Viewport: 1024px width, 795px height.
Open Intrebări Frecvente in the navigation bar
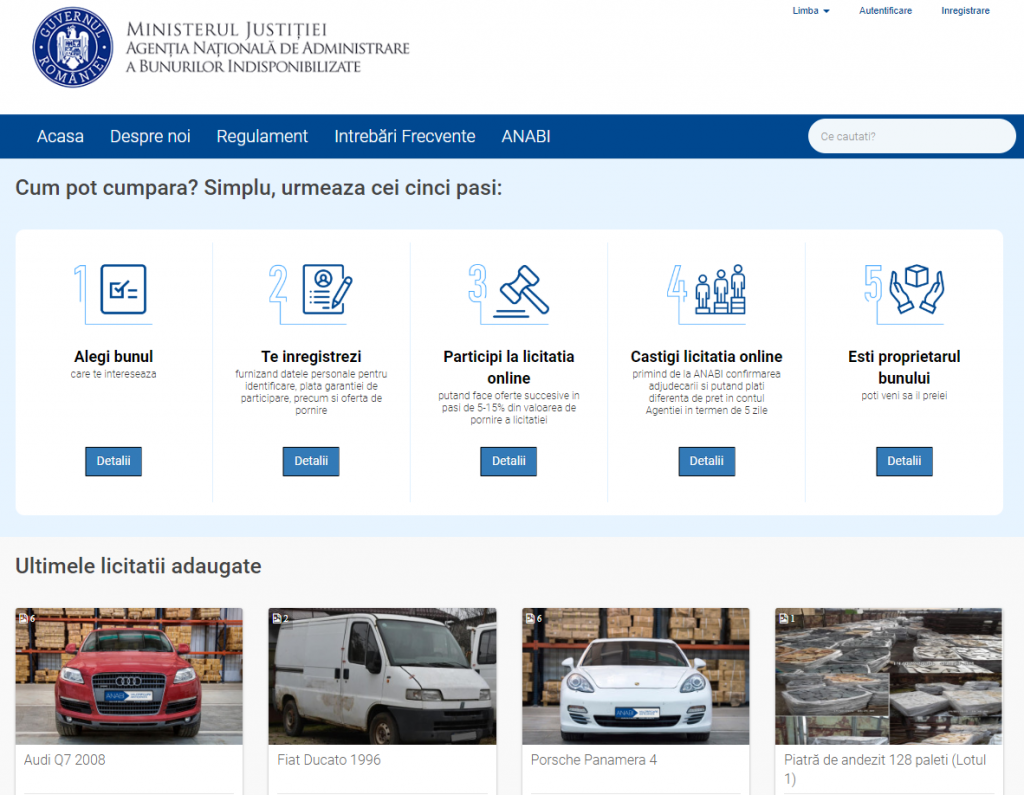pos(405,137)
